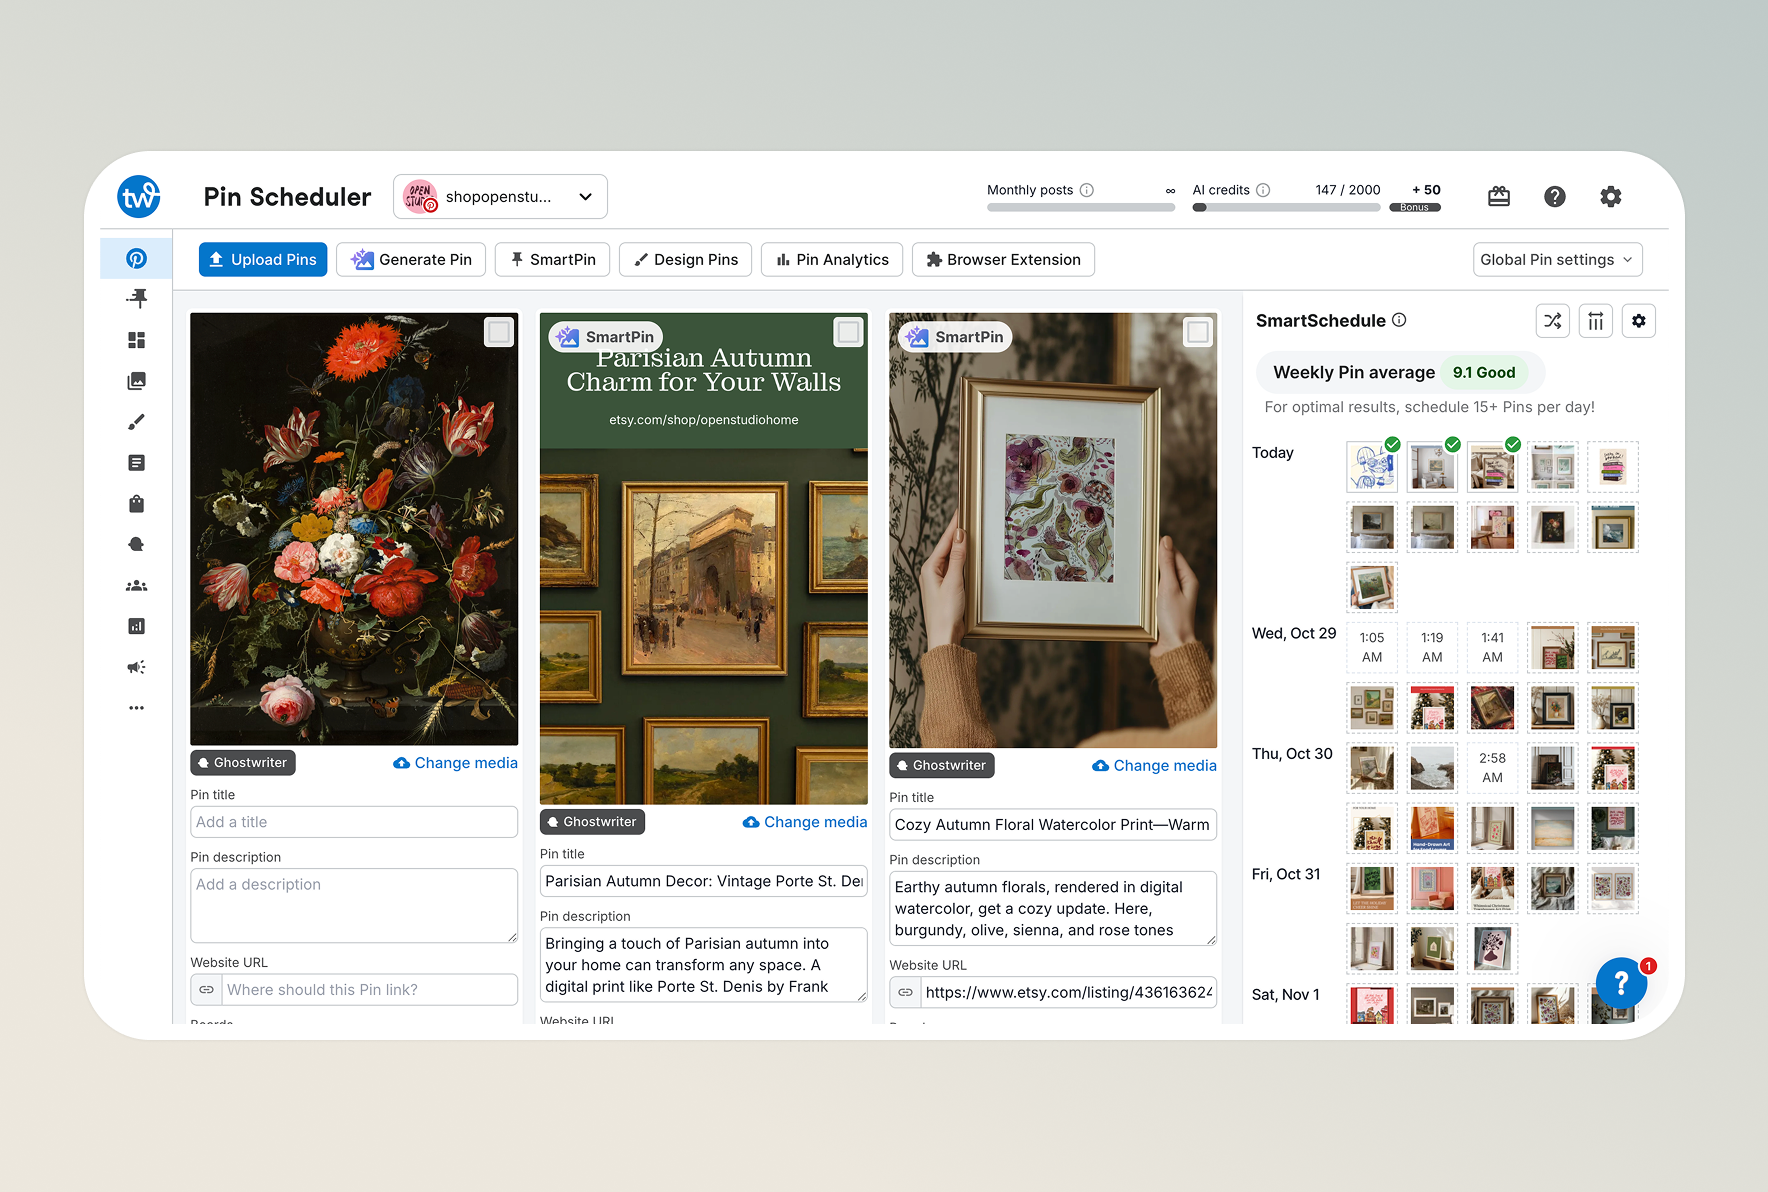The height and width of the screenshot is (1192, 1768).
Task: Open the bar chart insights sidebar icon
Action: pyautogui.click(x=137, y=626)
